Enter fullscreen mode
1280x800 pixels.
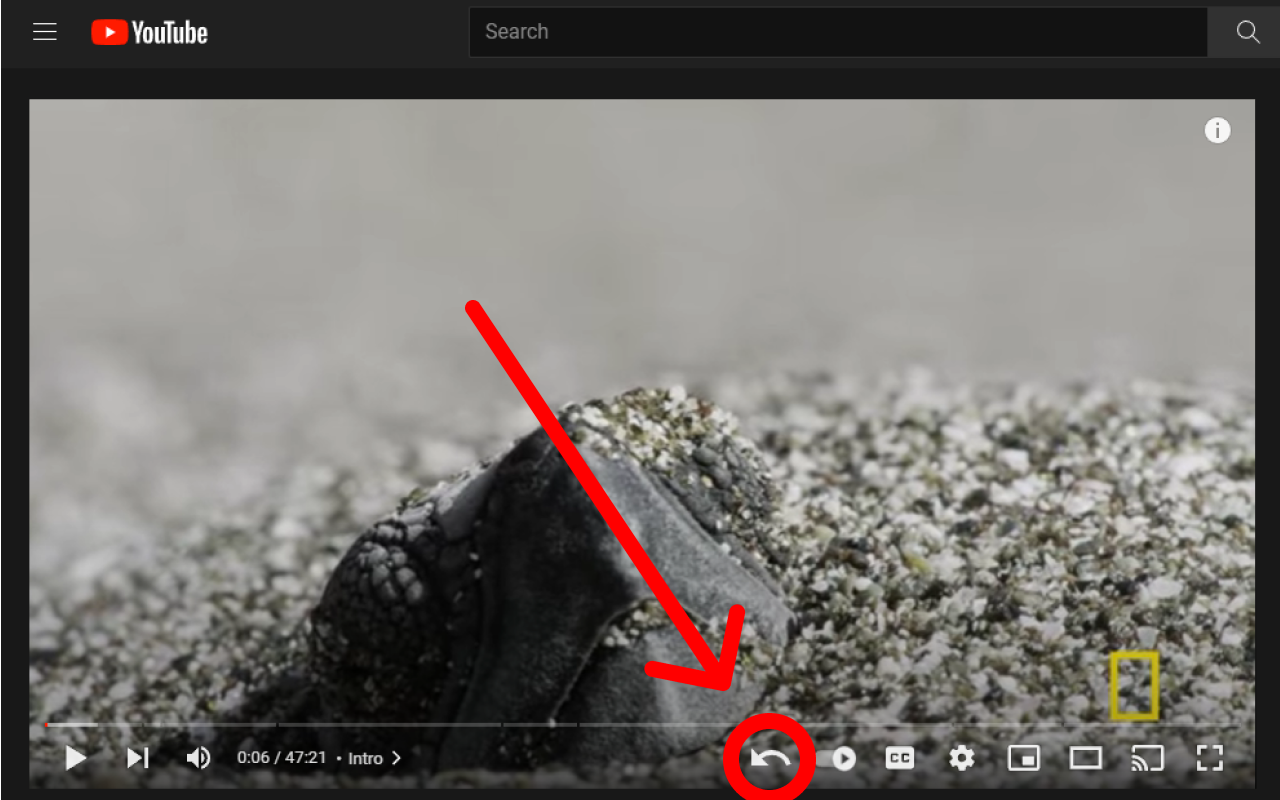click(x=1210, y=758)
